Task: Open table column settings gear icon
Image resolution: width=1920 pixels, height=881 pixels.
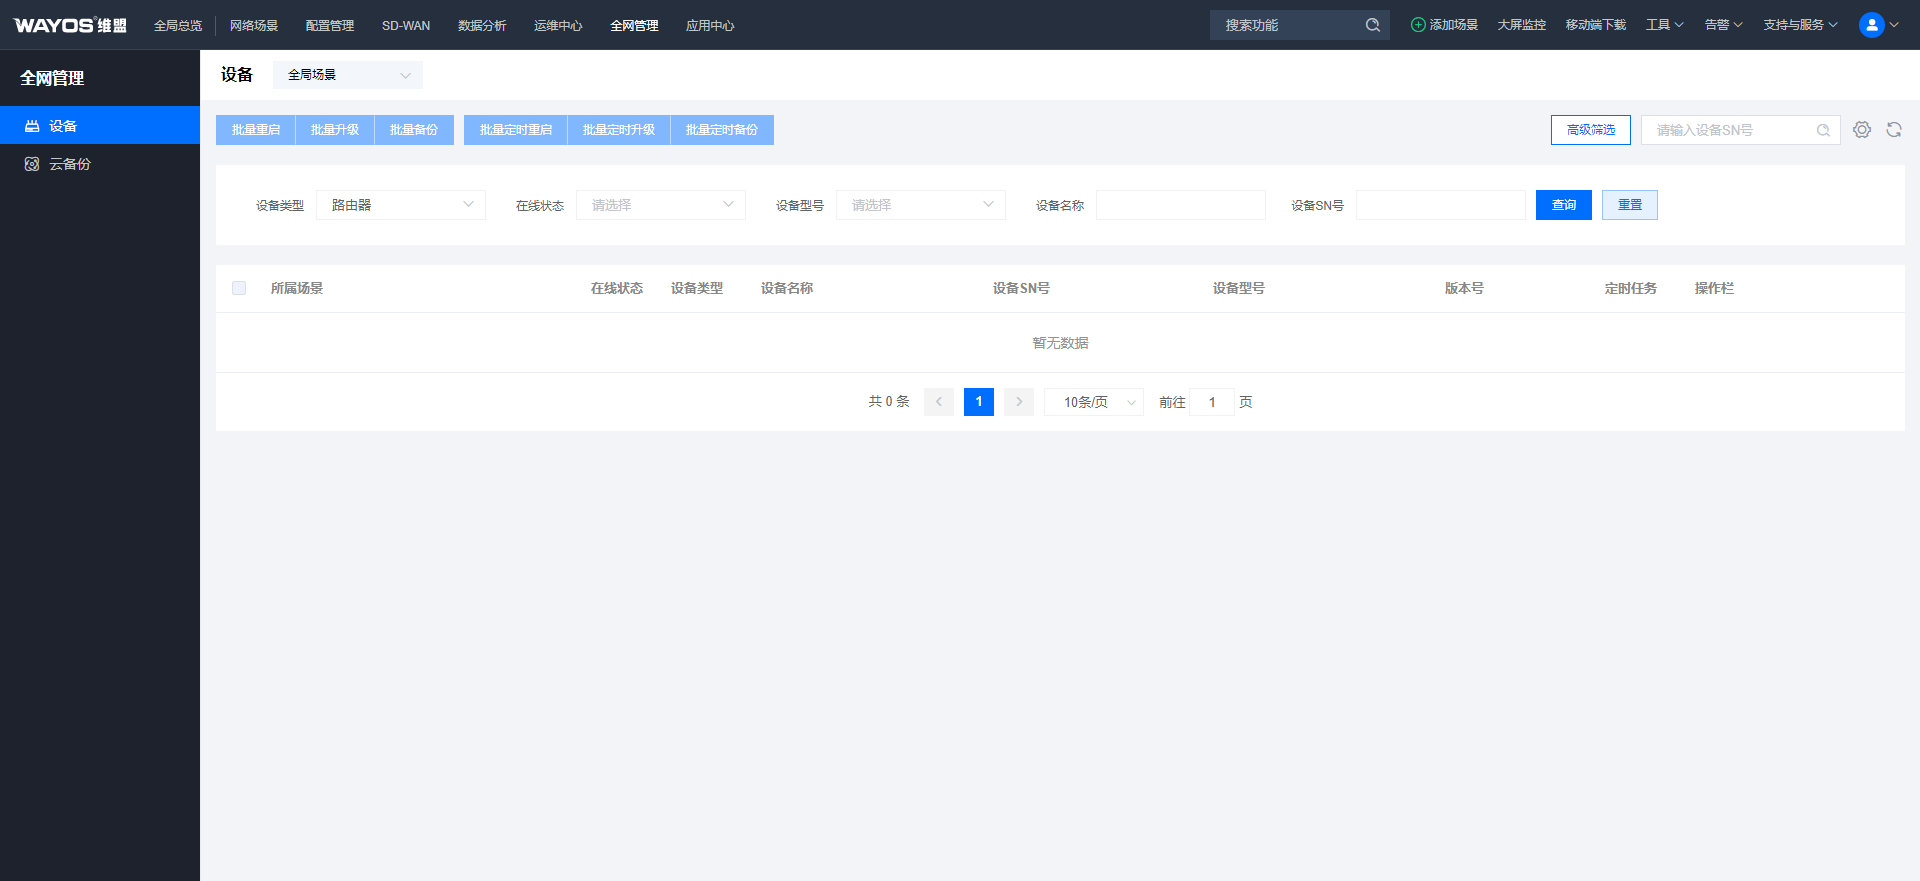Action: (x=1861, y=130)
